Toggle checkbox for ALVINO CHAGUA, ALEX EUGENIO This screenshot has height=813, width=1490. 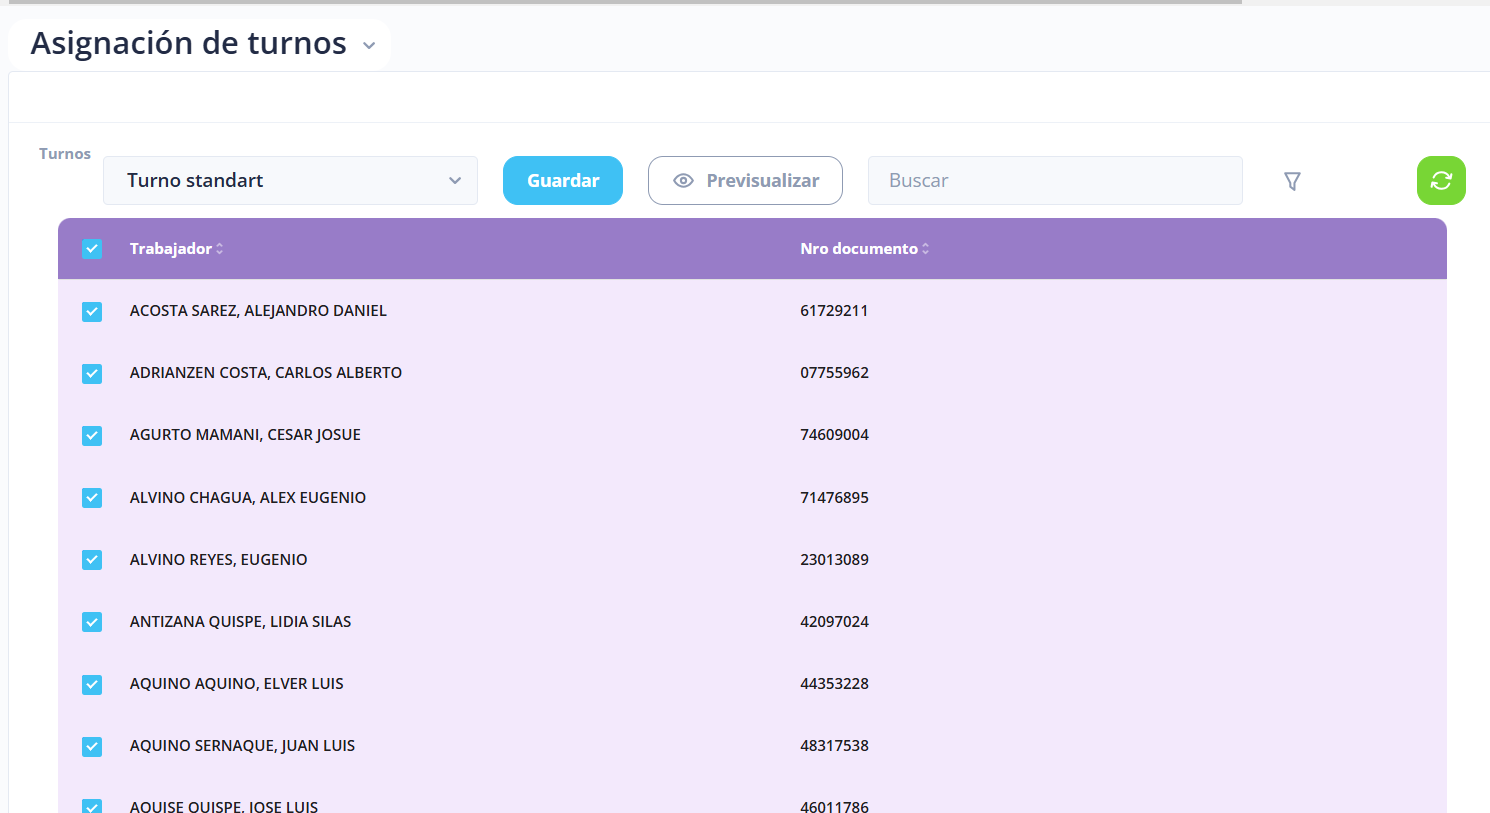[x=92, y=498]
